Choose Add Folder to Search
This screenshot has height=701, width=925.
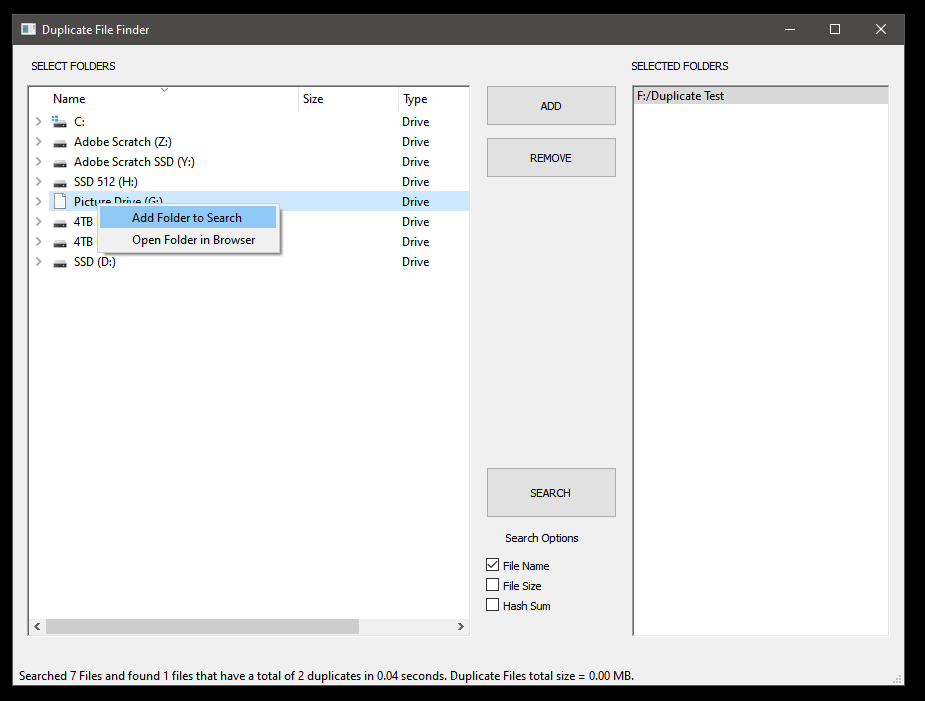[x=188, y=217]
